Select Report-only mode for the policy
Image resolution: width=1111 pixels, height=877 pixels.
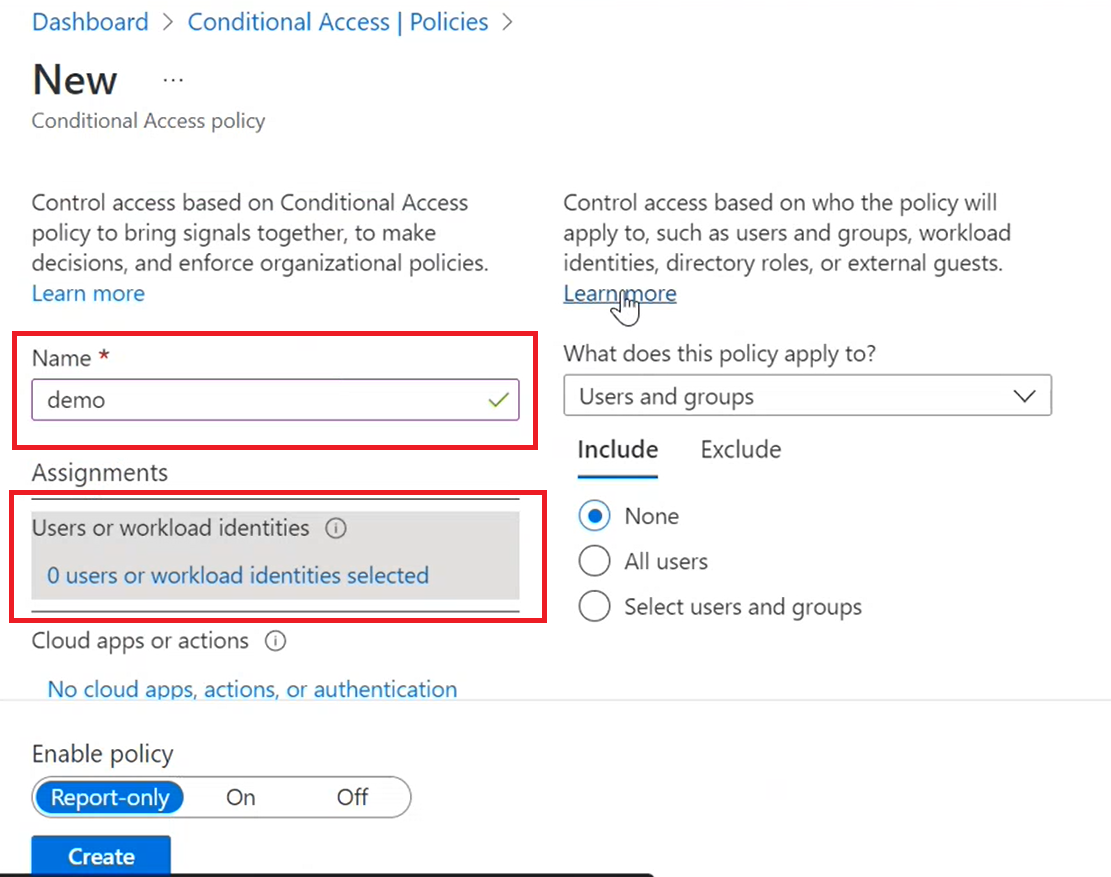point(109,797)
